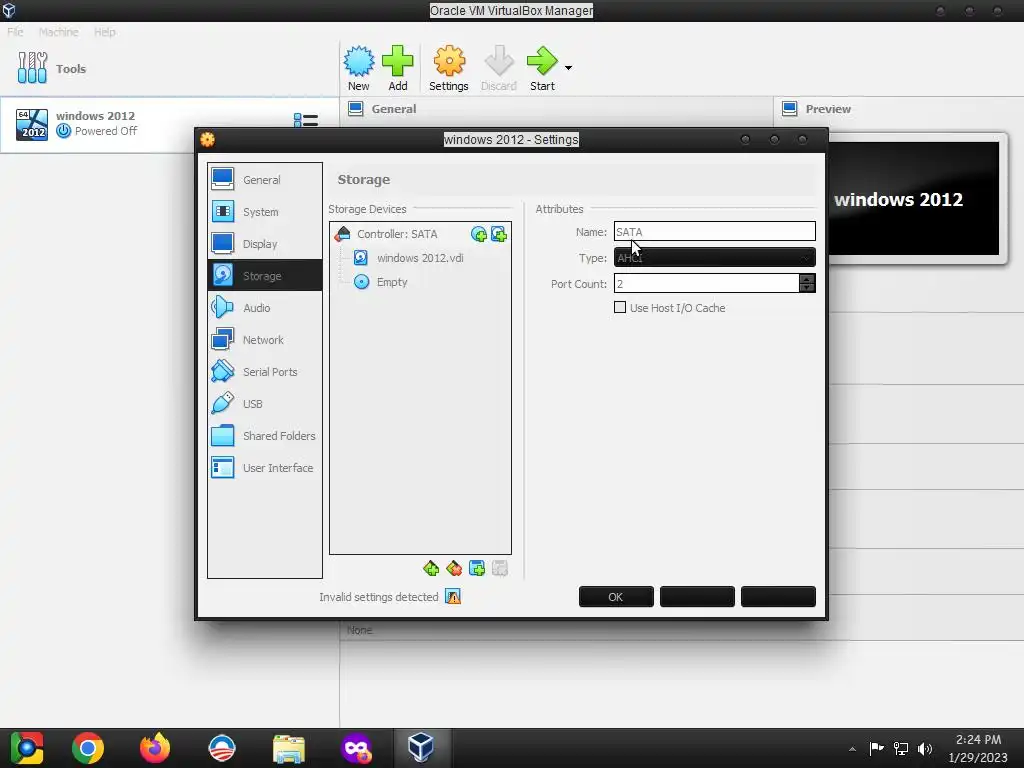The height and width of the screenshot is (768, 1024).
Task: Click the network icon in system tray
Action: tap(901, 748)
